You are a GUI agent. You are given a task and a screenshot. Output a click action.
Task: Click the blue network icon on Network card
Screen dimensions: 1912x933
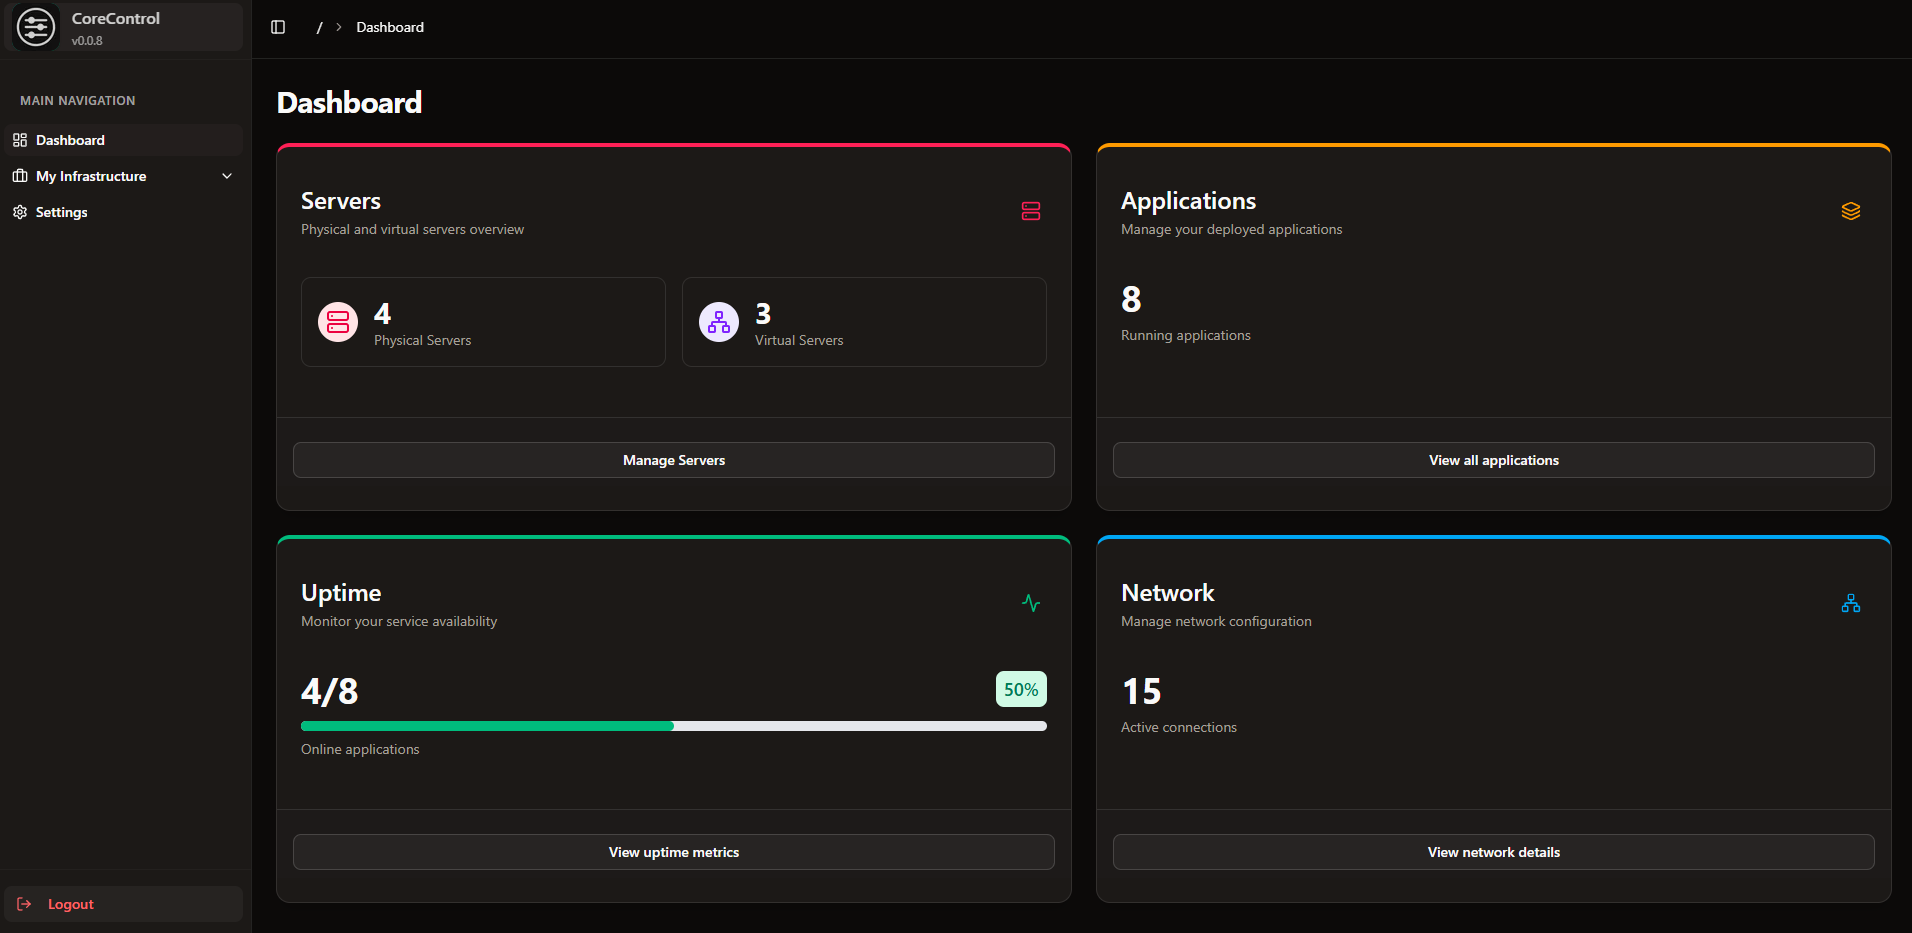coord(1850,603)
